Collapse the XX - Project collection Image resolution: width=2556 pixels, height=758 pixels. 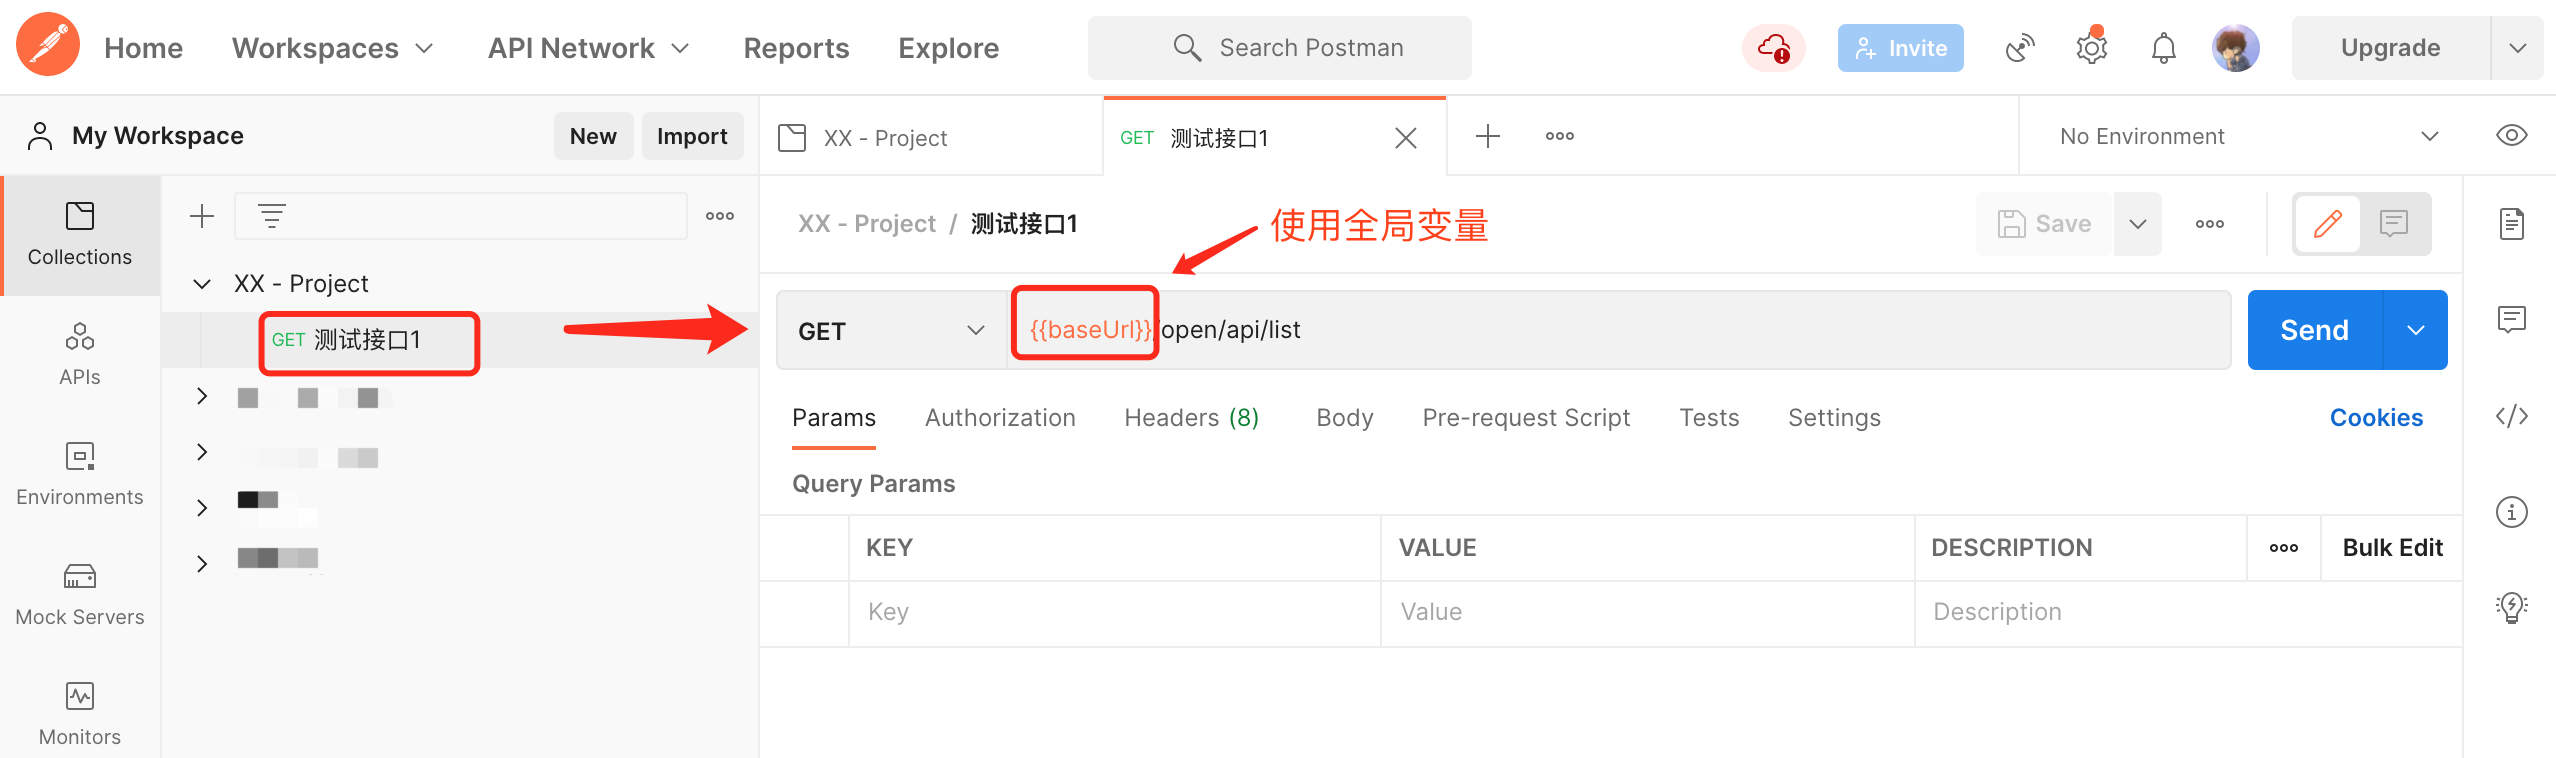pos(202,284)
